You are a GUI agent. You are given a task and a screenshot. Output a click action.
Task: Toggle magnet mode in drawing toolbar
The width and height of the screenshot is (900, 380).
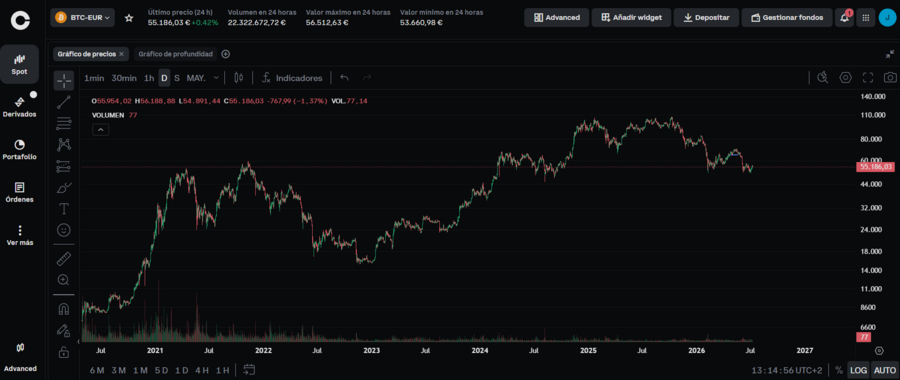[x=64, y=309]
